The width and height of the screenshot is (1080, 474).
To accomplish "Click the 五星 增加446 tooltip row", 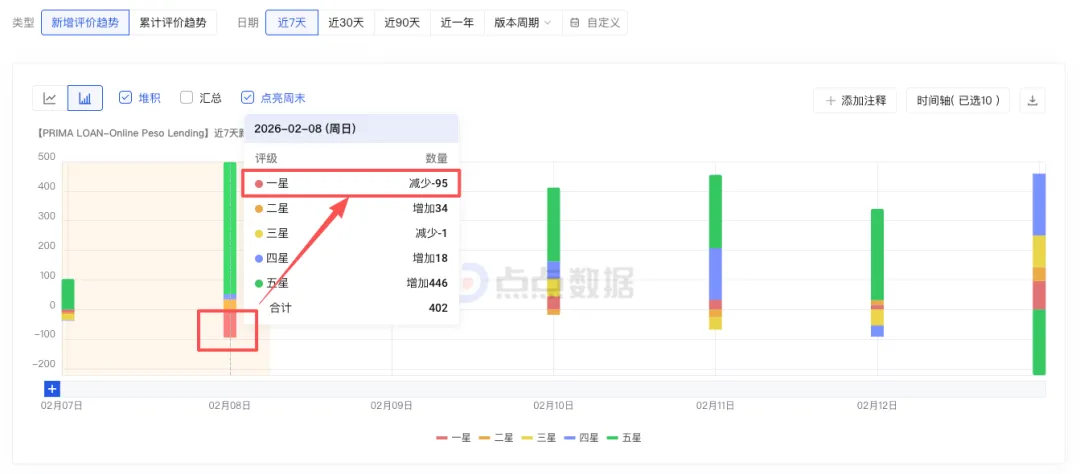I will [351, 283].
